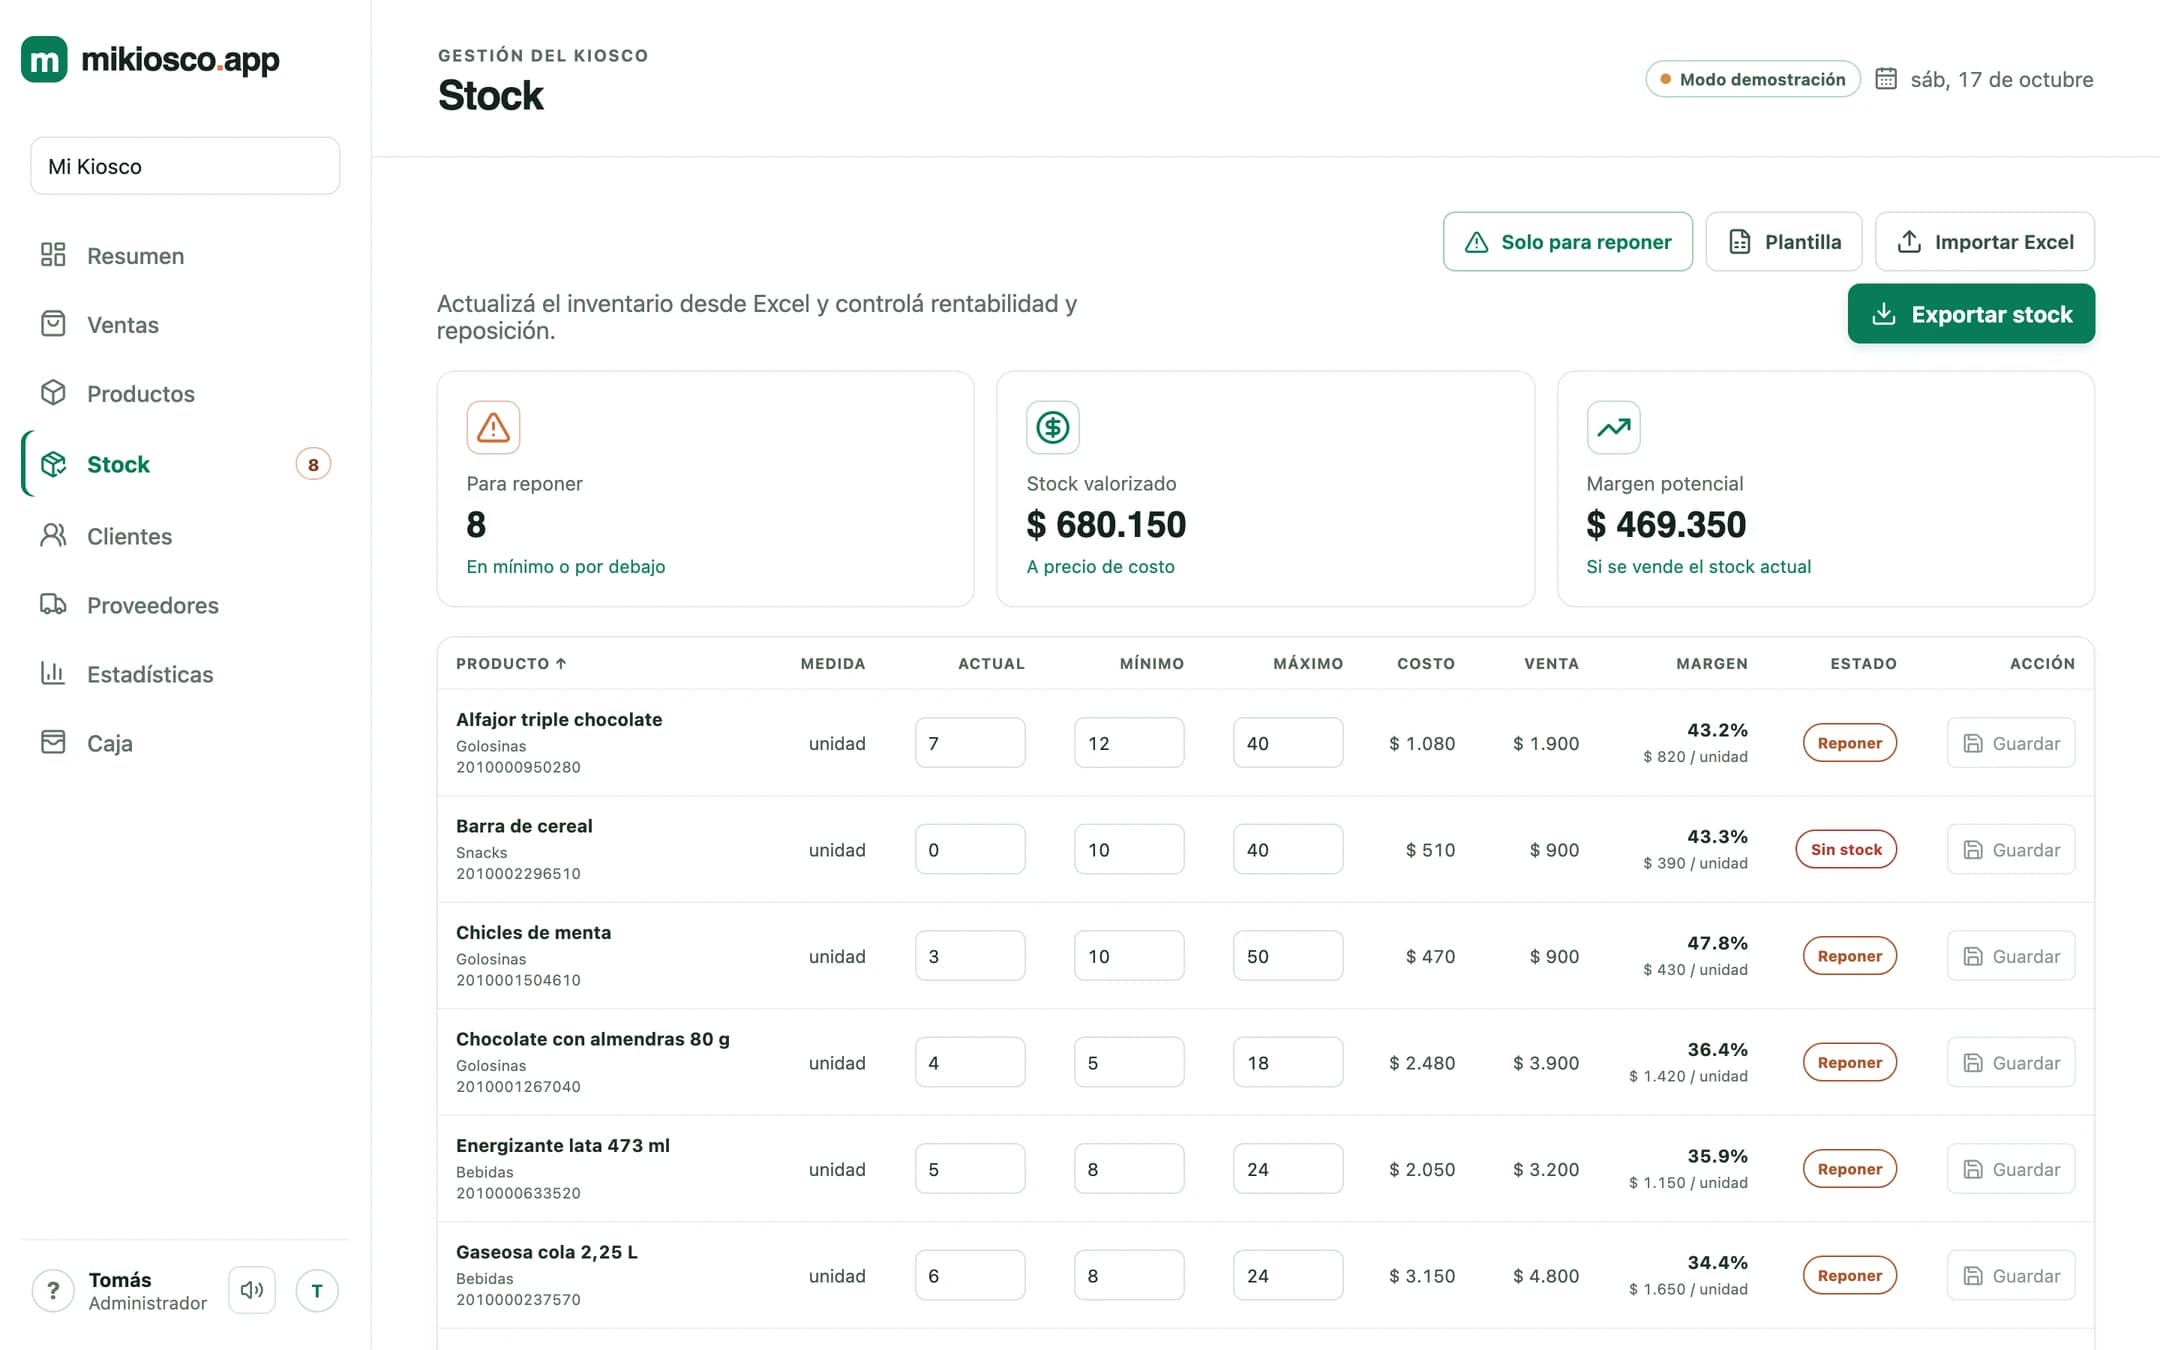Click the 47.8% margin of Chicles de menta

[1717, 943]
